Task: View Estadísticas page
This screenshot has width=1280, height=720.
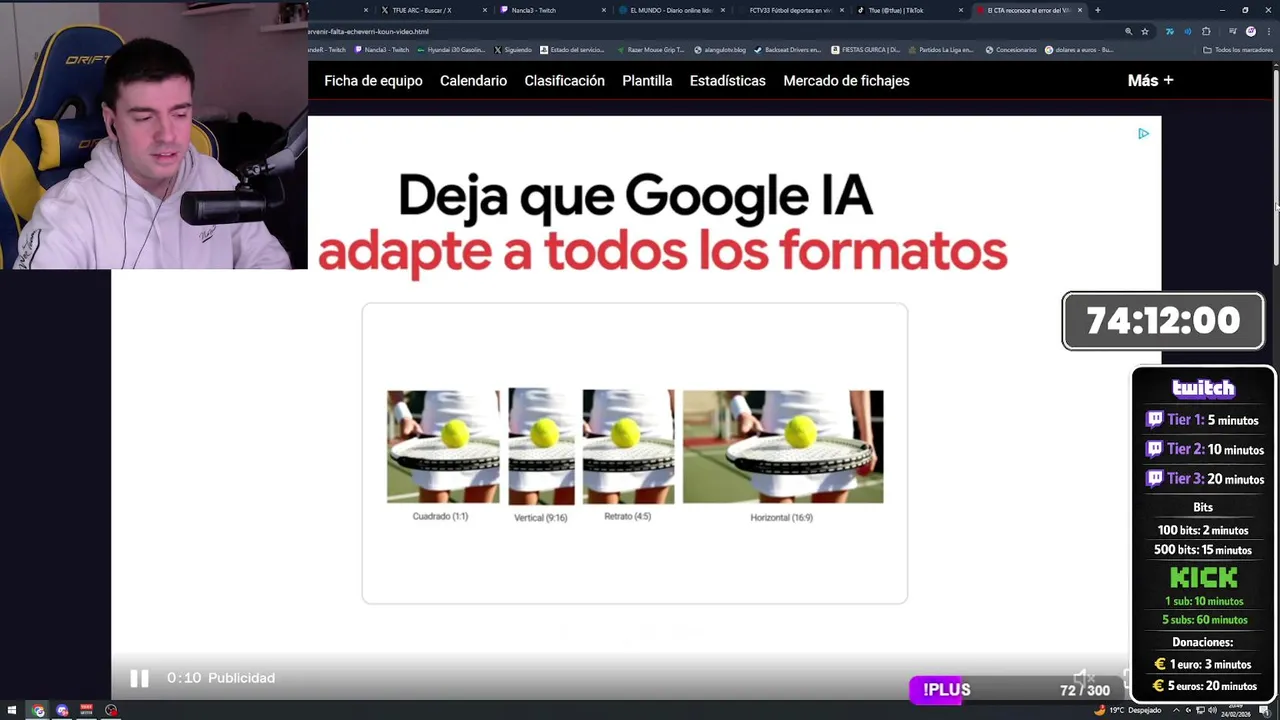Action: coord(727,81)
